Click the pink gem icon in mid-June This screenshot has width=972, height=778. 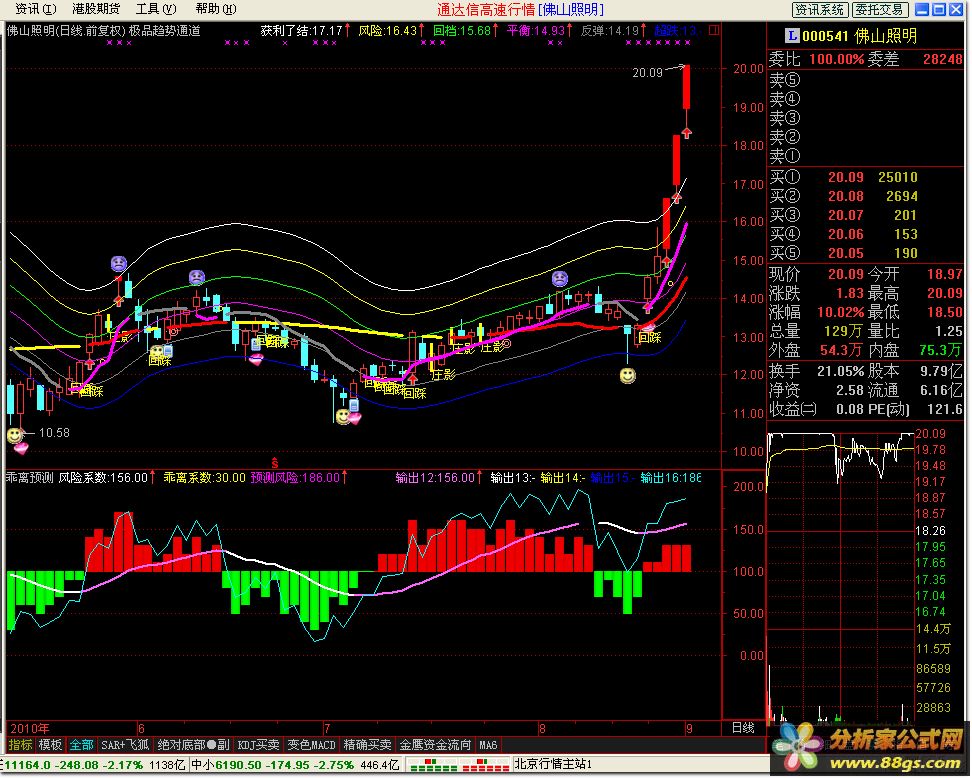(x=256, y=359)
